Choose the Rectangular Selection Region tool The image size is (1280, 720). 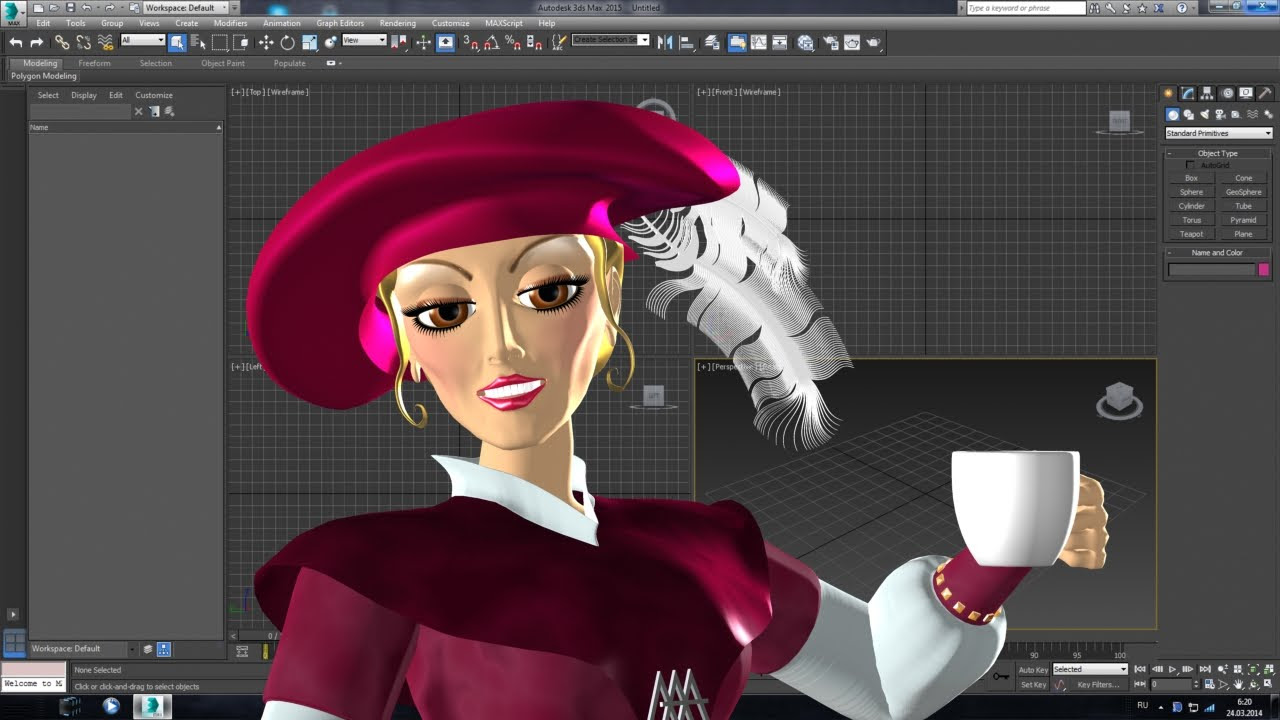220,42
